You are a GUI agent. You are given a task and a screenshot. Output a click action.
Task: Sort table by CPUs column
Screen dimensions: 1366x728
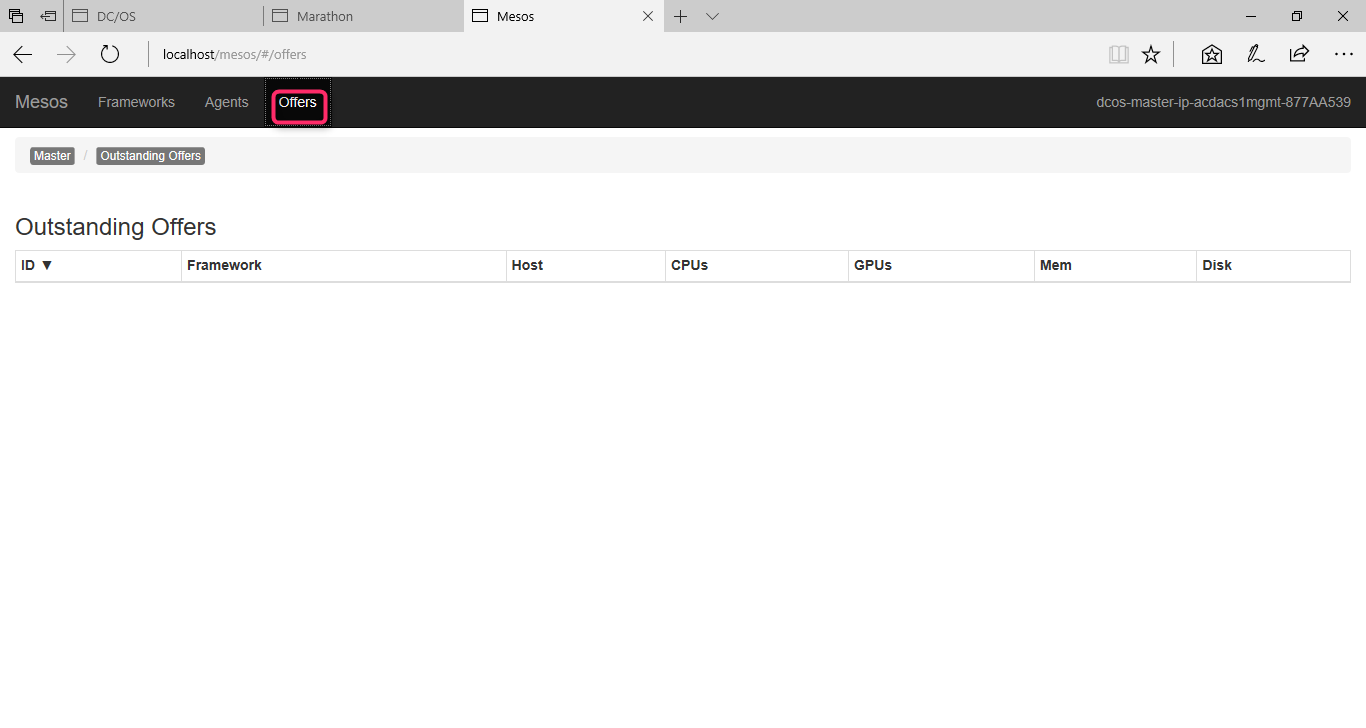tap(757, 266)
